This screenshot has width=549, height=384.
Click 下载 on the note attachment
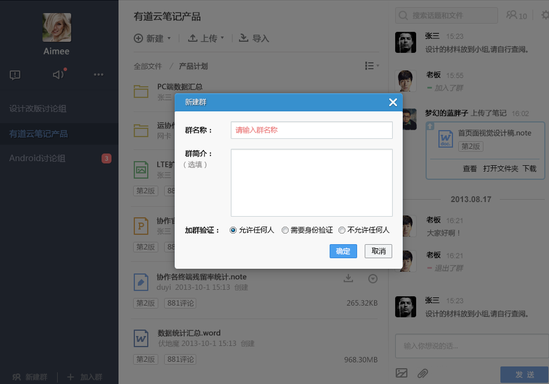[x=529, y=169]
